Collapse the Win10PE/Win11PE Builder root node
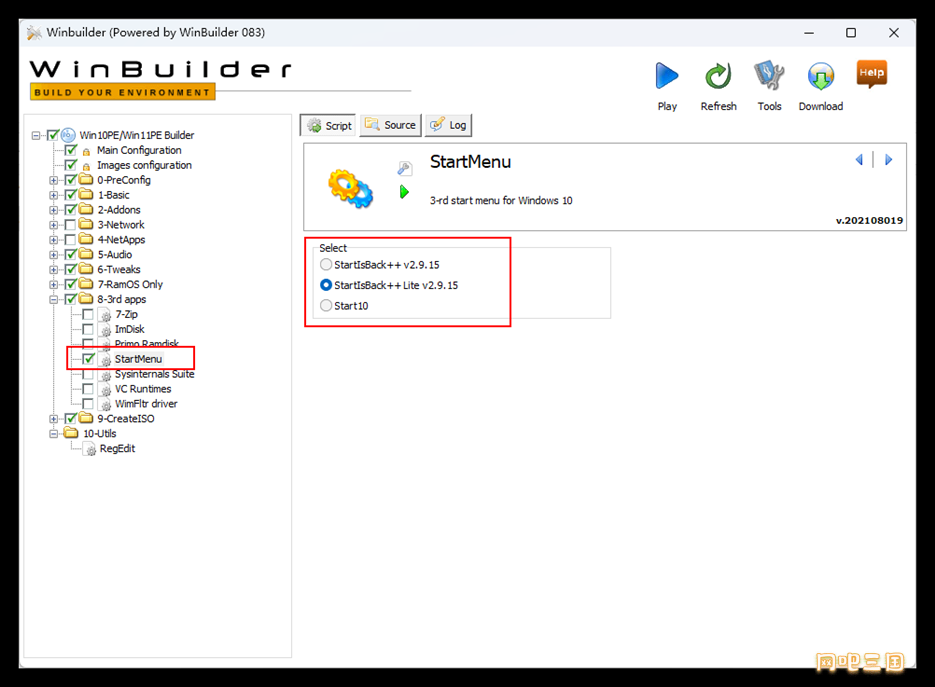The image size is (935, 687). click(36, 135)
